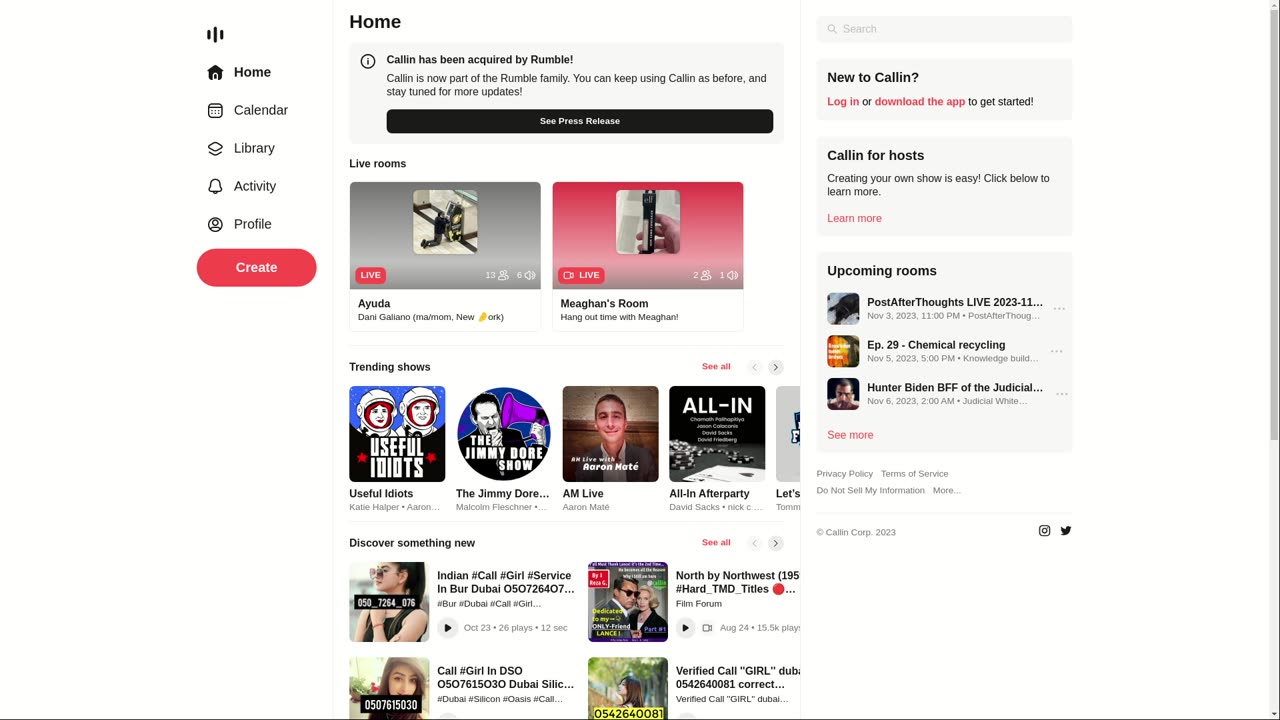Click the Profile person icon

point(215,224)
